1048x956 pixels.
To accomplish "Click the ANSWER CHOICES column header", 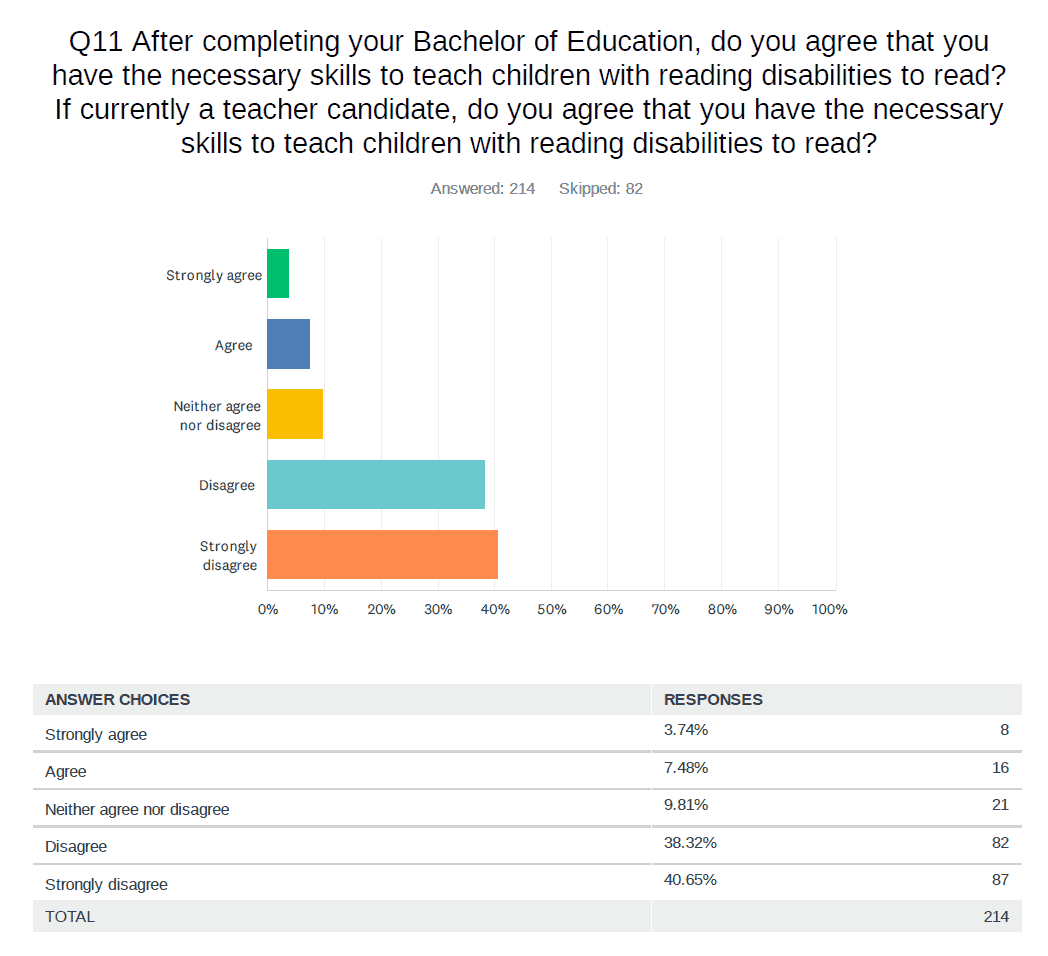I will tap(117, 699).
